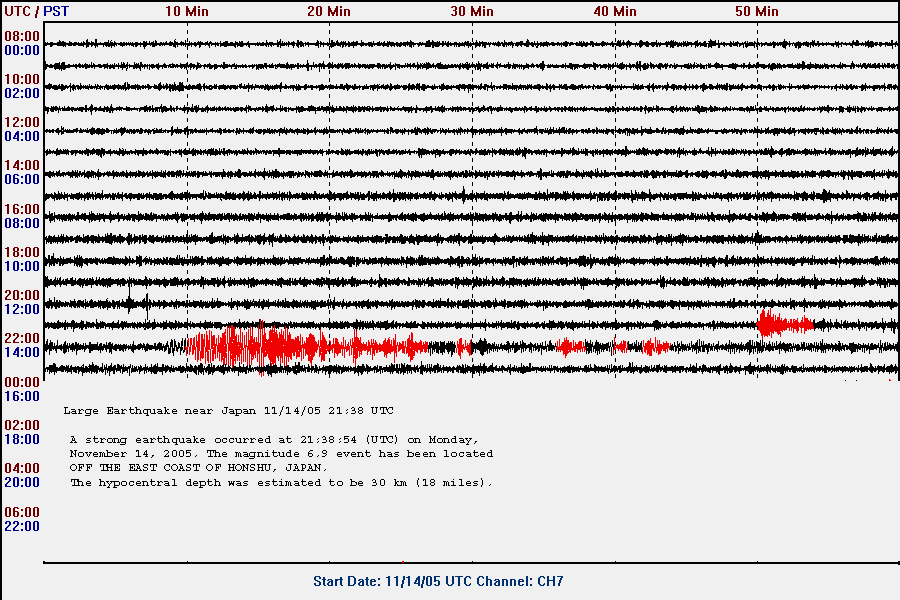Click the red UTC 22:00 row label
This screenshot has height=600, width=900.
[x=21, y=339]
